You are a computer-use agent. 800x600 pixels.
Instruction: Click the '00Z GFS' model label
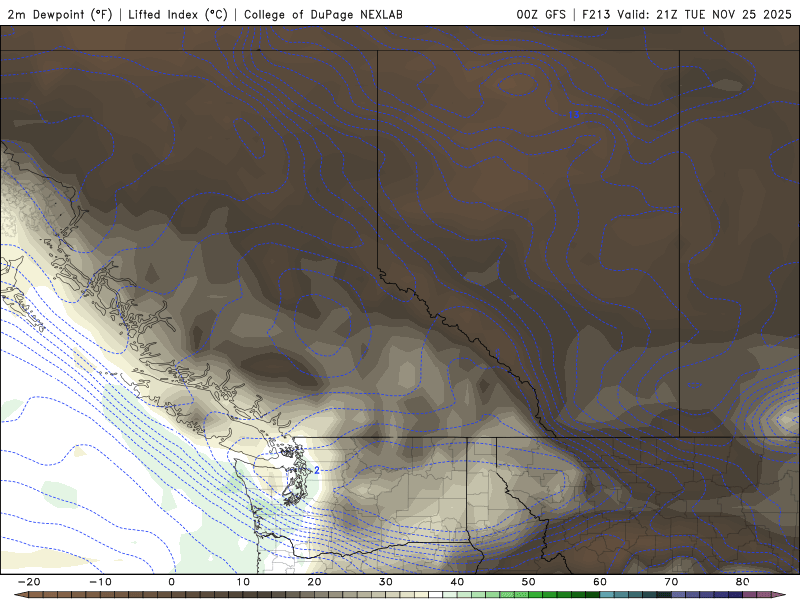click(x=541, y=14)
